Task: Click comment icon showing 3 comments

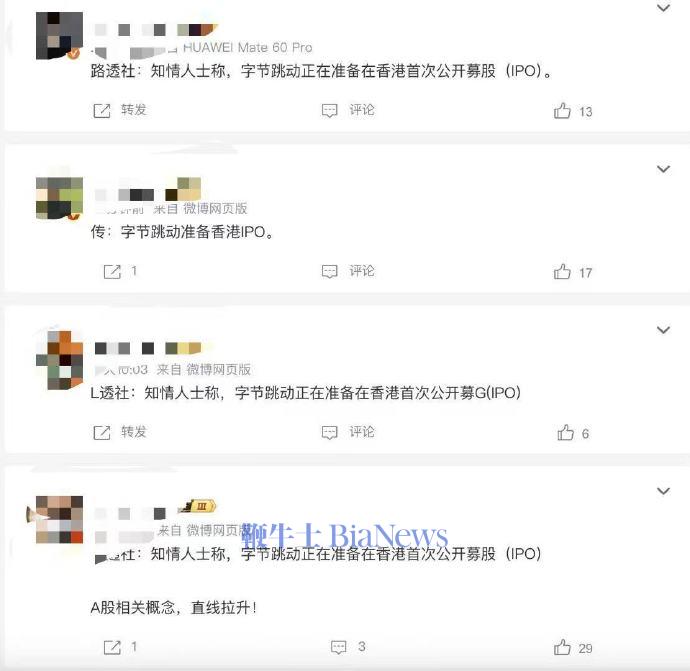Action: (338, 647)
